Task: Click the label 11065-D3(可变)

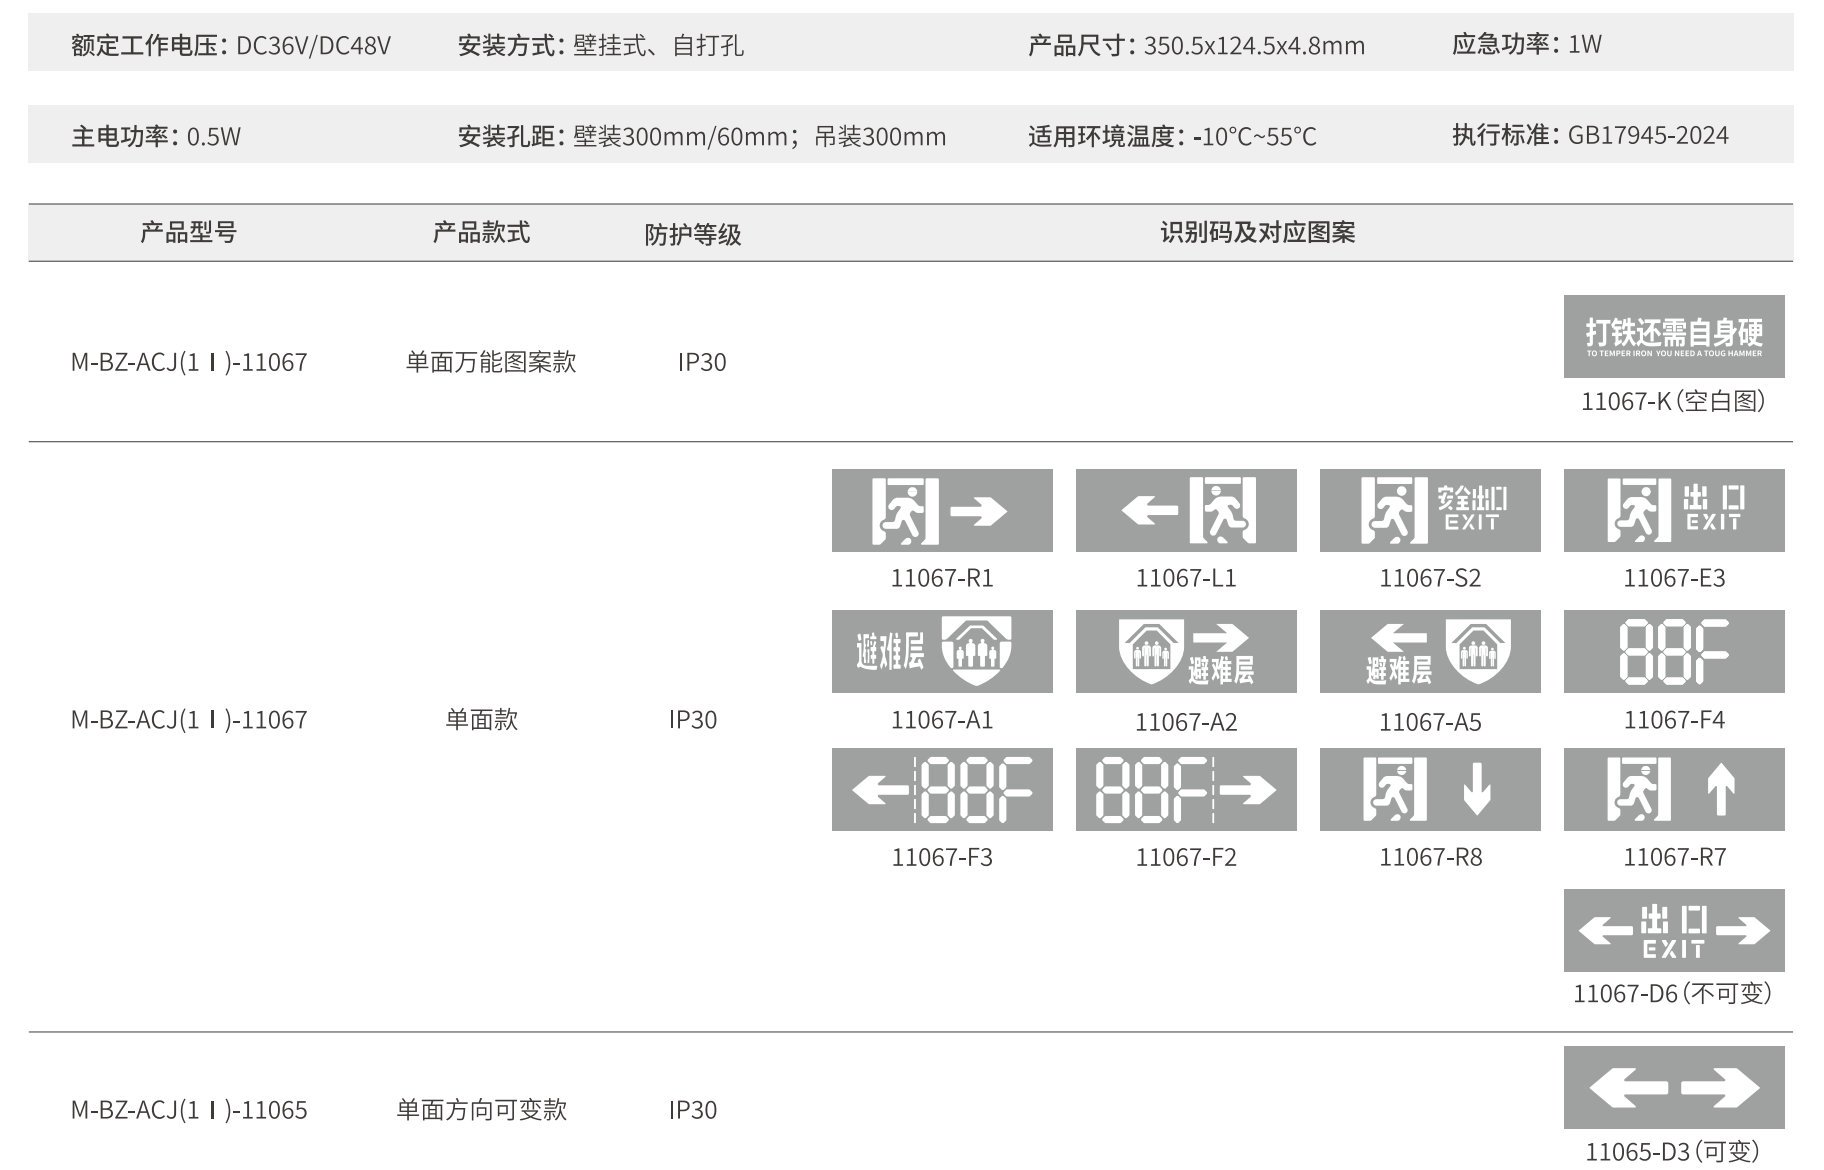Action: (1673, 1151)
